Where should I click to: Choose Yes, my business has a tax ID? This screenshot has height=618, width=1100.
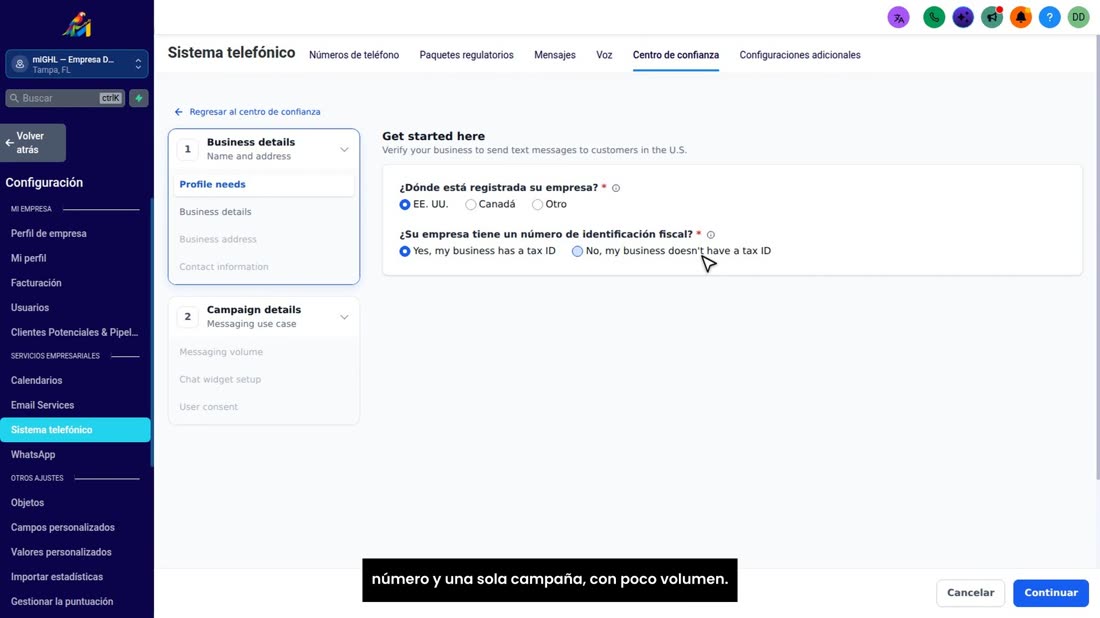(405, 251)
